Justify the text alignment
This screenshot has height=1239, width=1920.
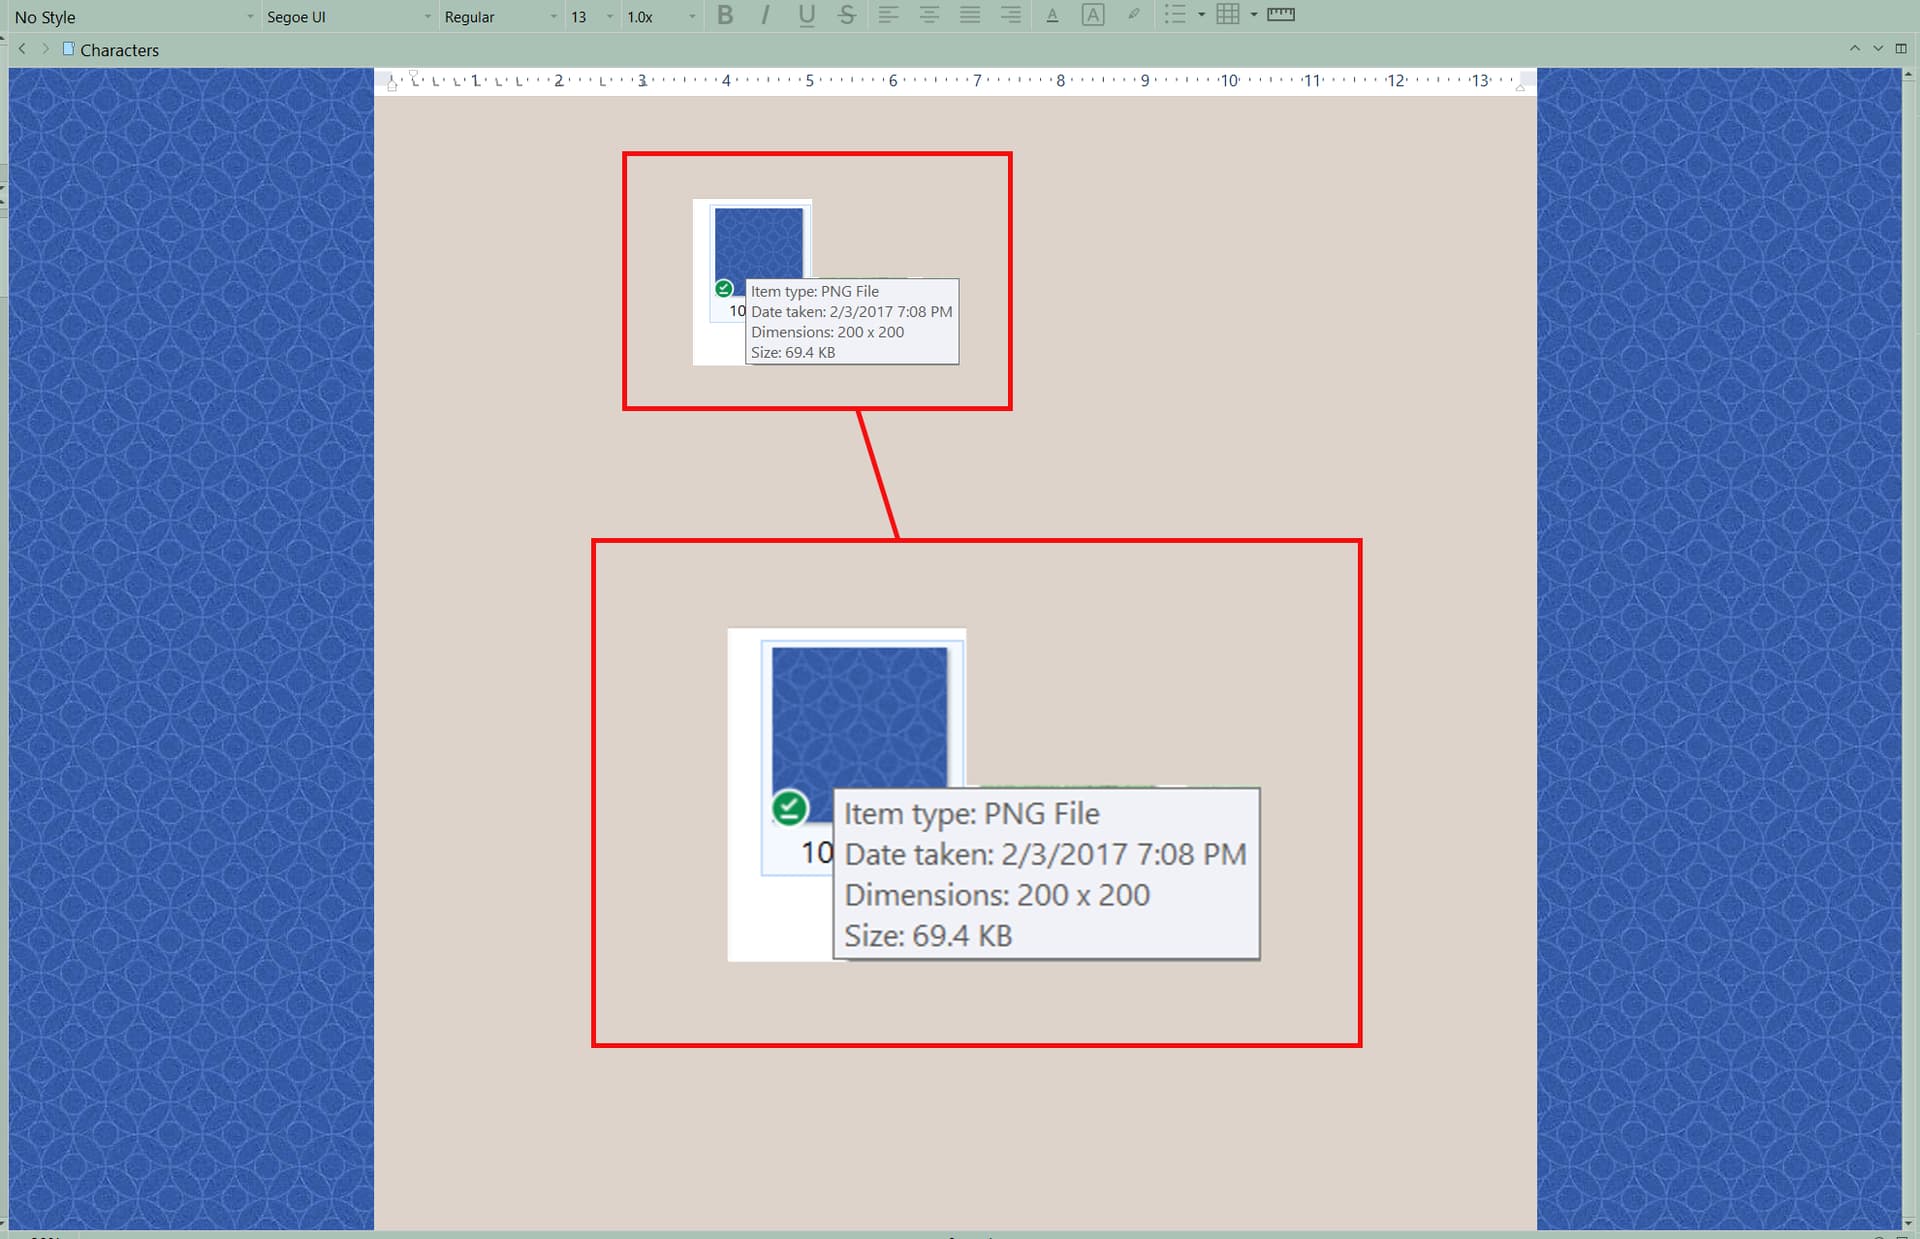[970, 15]
